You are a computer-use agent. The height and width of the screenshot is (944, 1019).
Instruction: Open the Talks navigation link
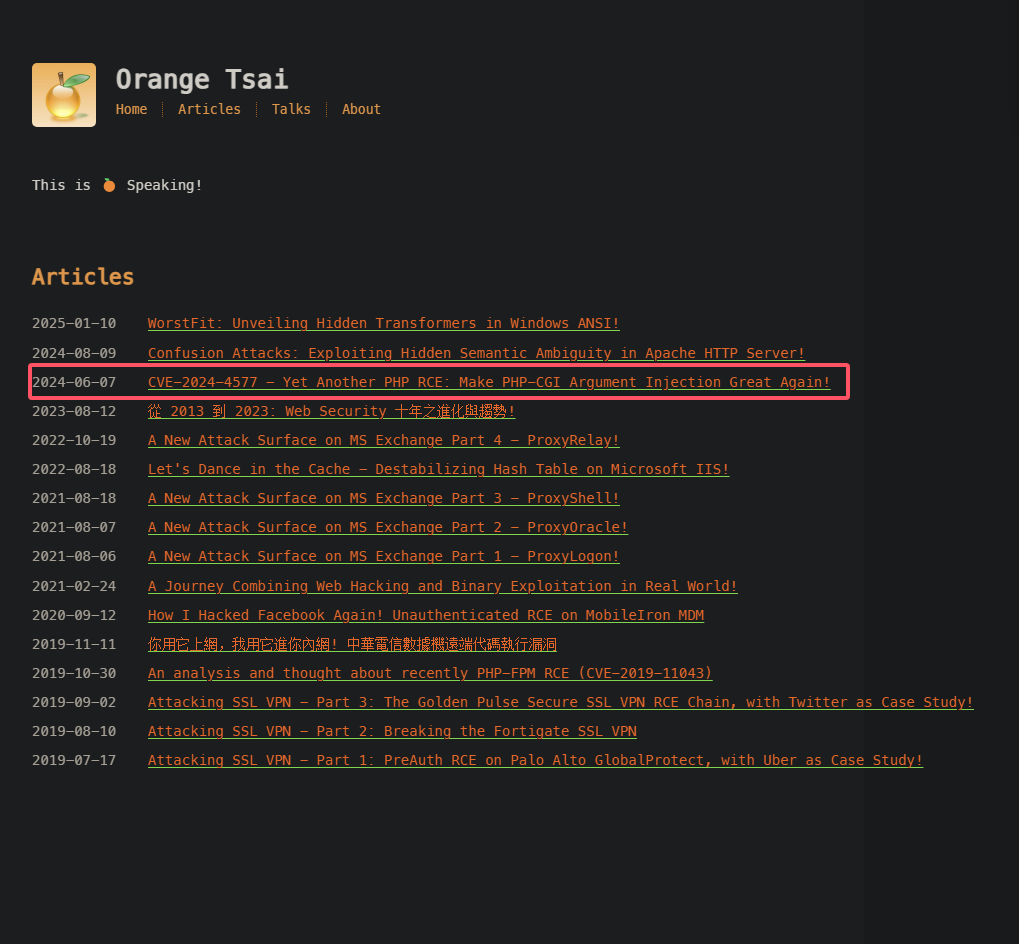click(x=291, y=109)
